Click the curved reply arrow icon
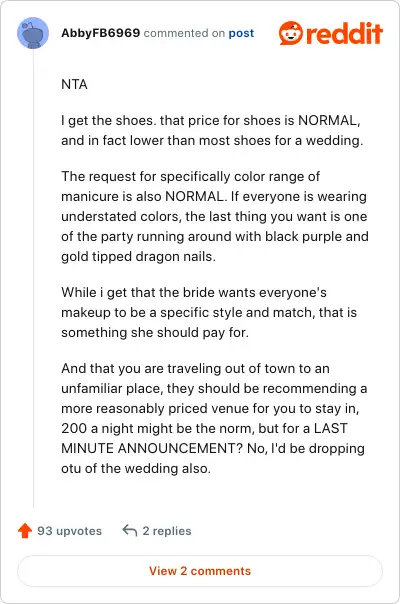 point(130,530)
